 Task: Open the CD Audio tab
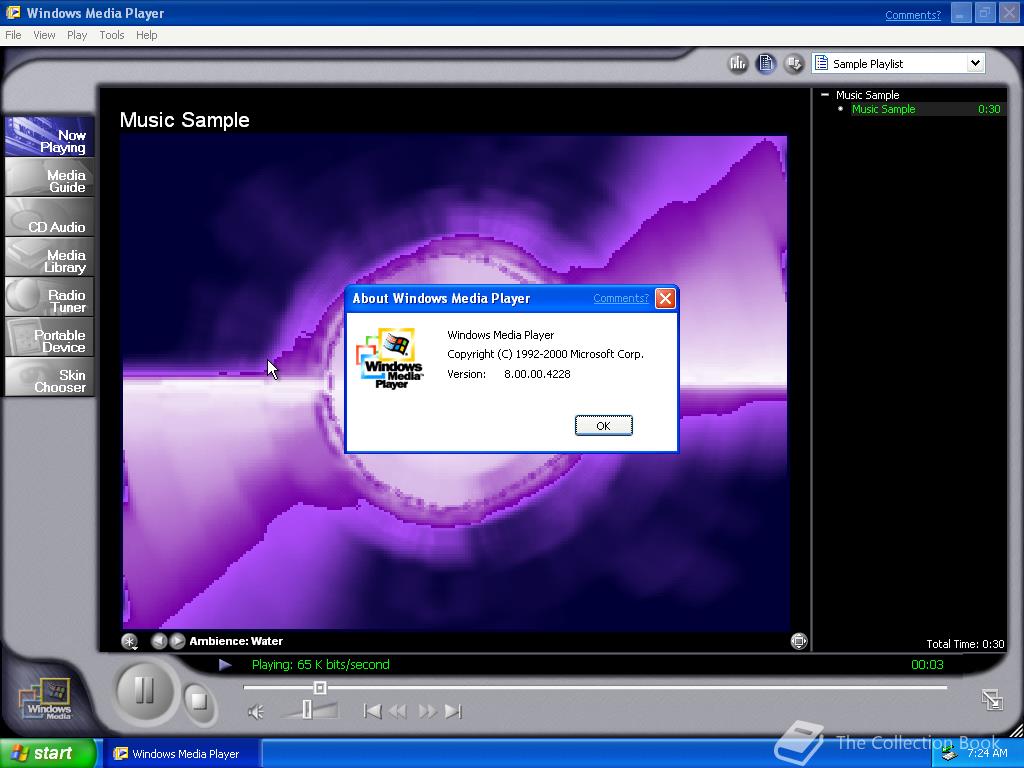tap(50, 217)
